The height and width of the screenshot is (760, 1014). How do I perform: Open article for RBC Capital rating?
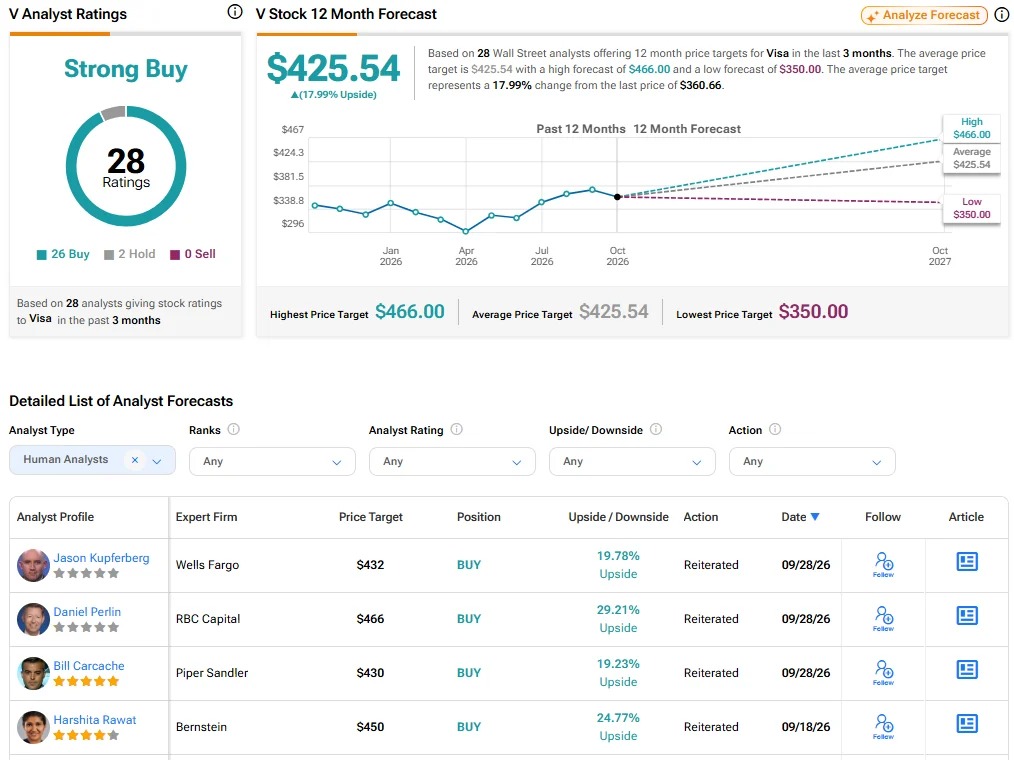pos(967,615)
